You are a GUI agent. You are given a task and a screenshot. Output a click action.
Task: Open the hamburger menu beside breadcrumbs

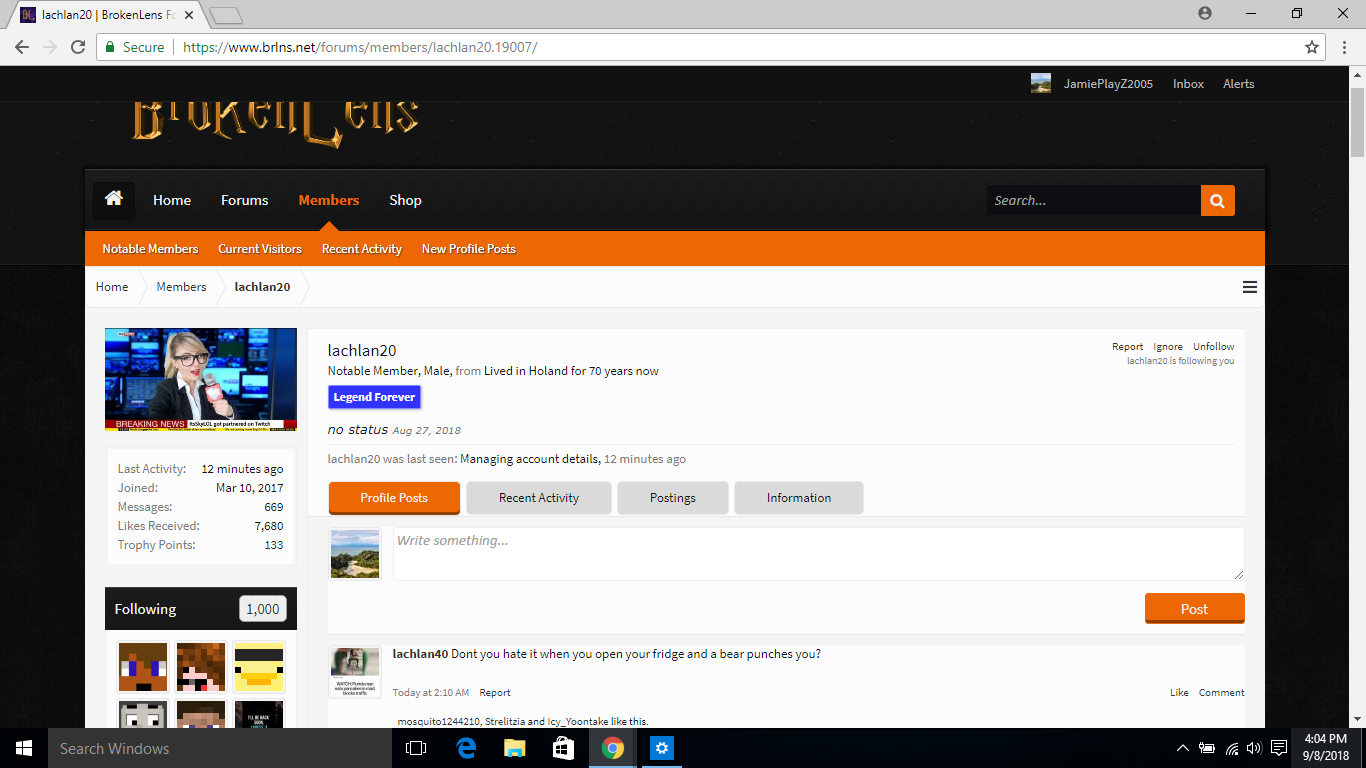(x=1249, y=287)
